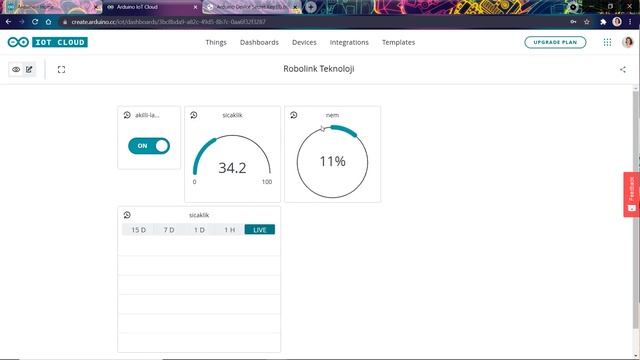Screen dimensions: 640x360
Task: Share the Robolink Teknoloji dashboard
Action: pyautogui.click(x=622, y=69)
